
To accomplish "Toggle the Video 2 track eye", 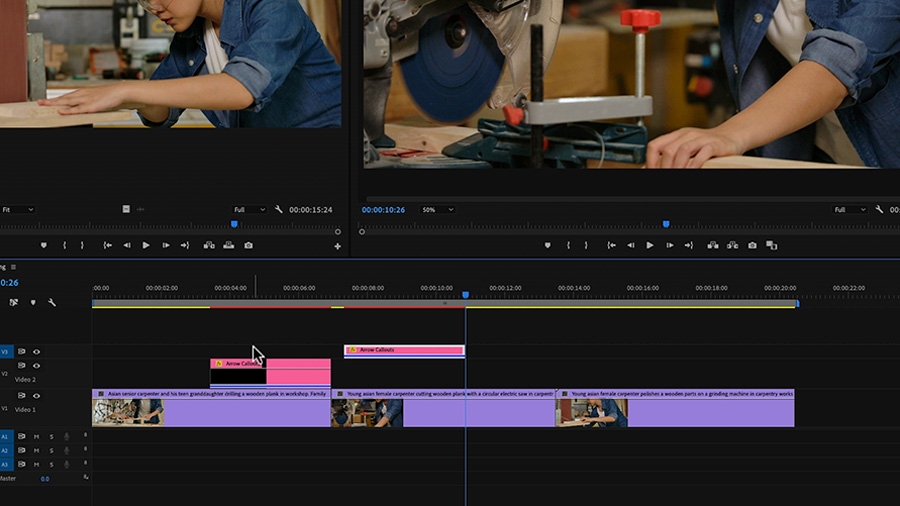I will [x=36, y=366].
